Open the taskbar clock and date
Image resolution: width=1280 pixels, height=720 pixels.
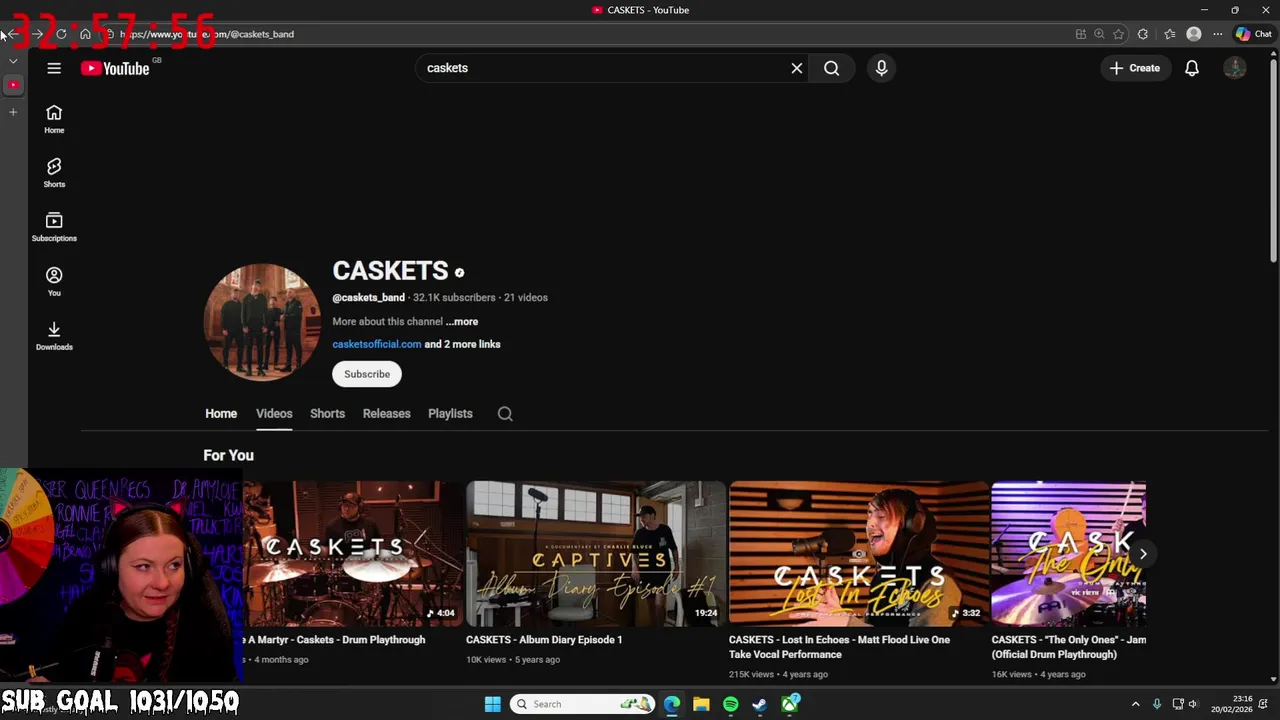click(x=1231, y=704)
